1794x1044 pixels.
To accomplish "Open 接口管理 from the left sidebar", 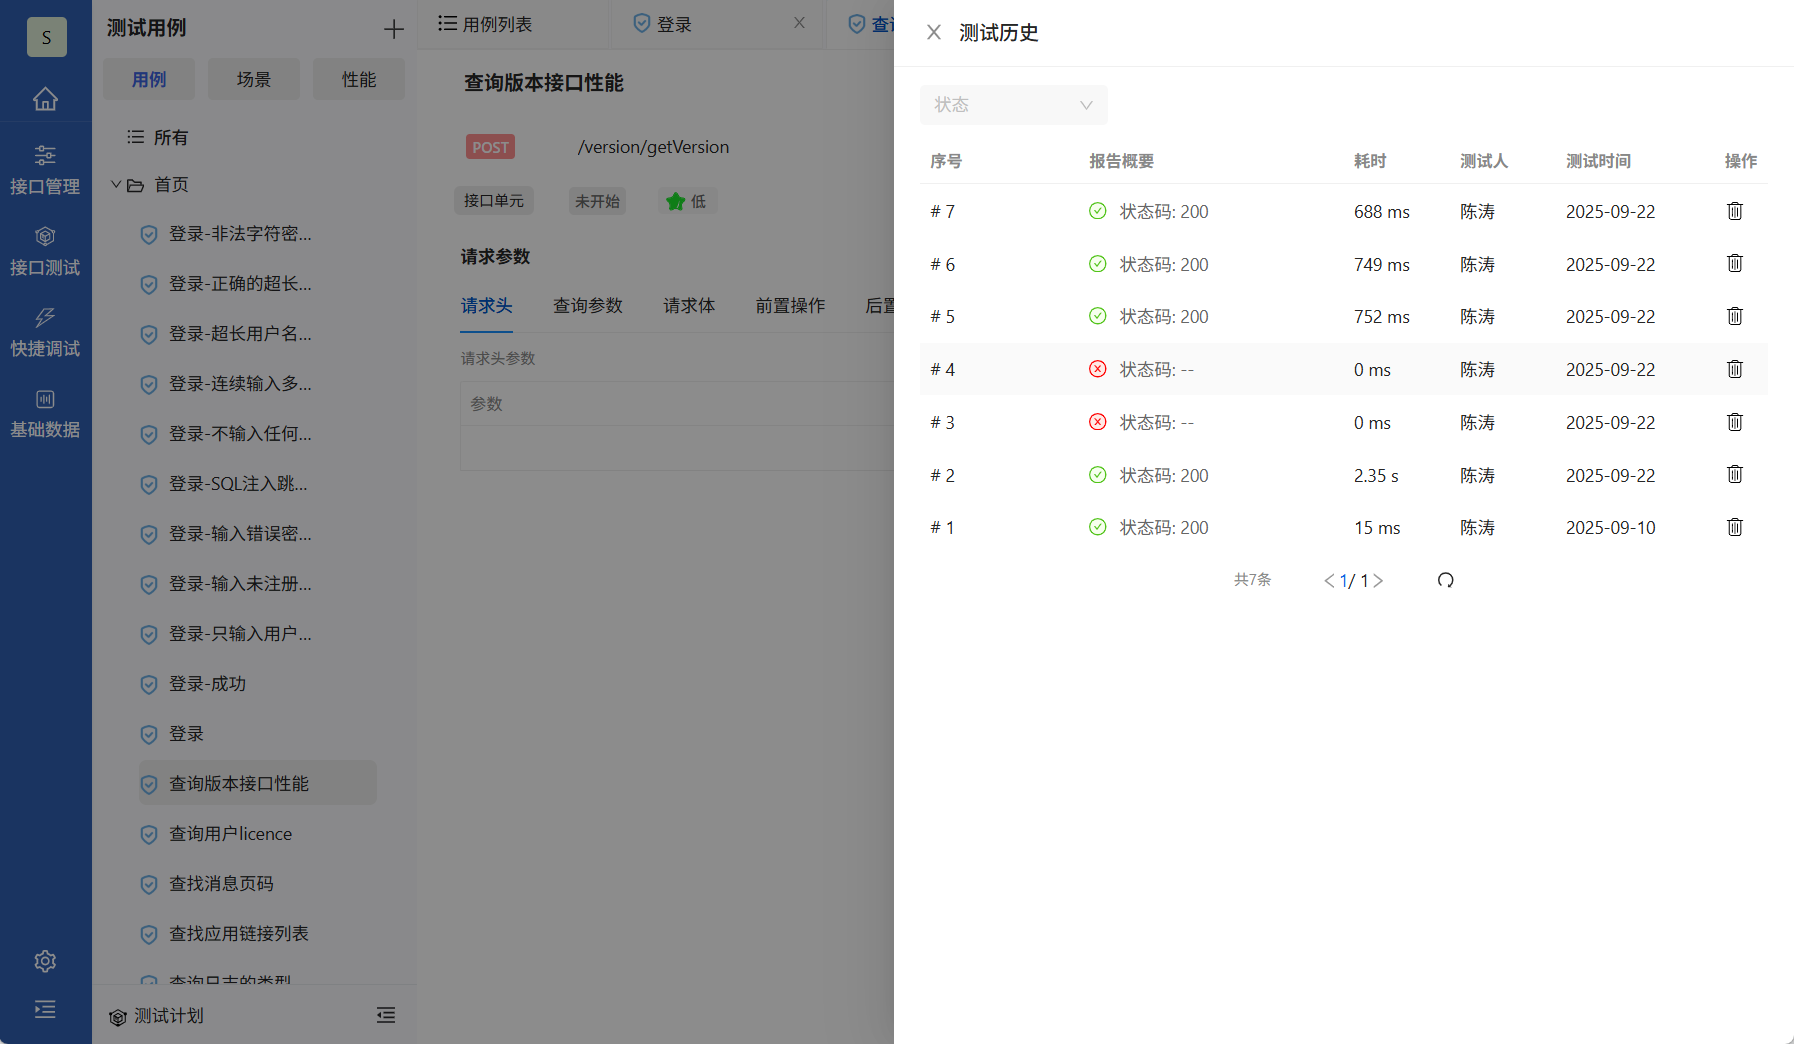I will click(46, 170).
